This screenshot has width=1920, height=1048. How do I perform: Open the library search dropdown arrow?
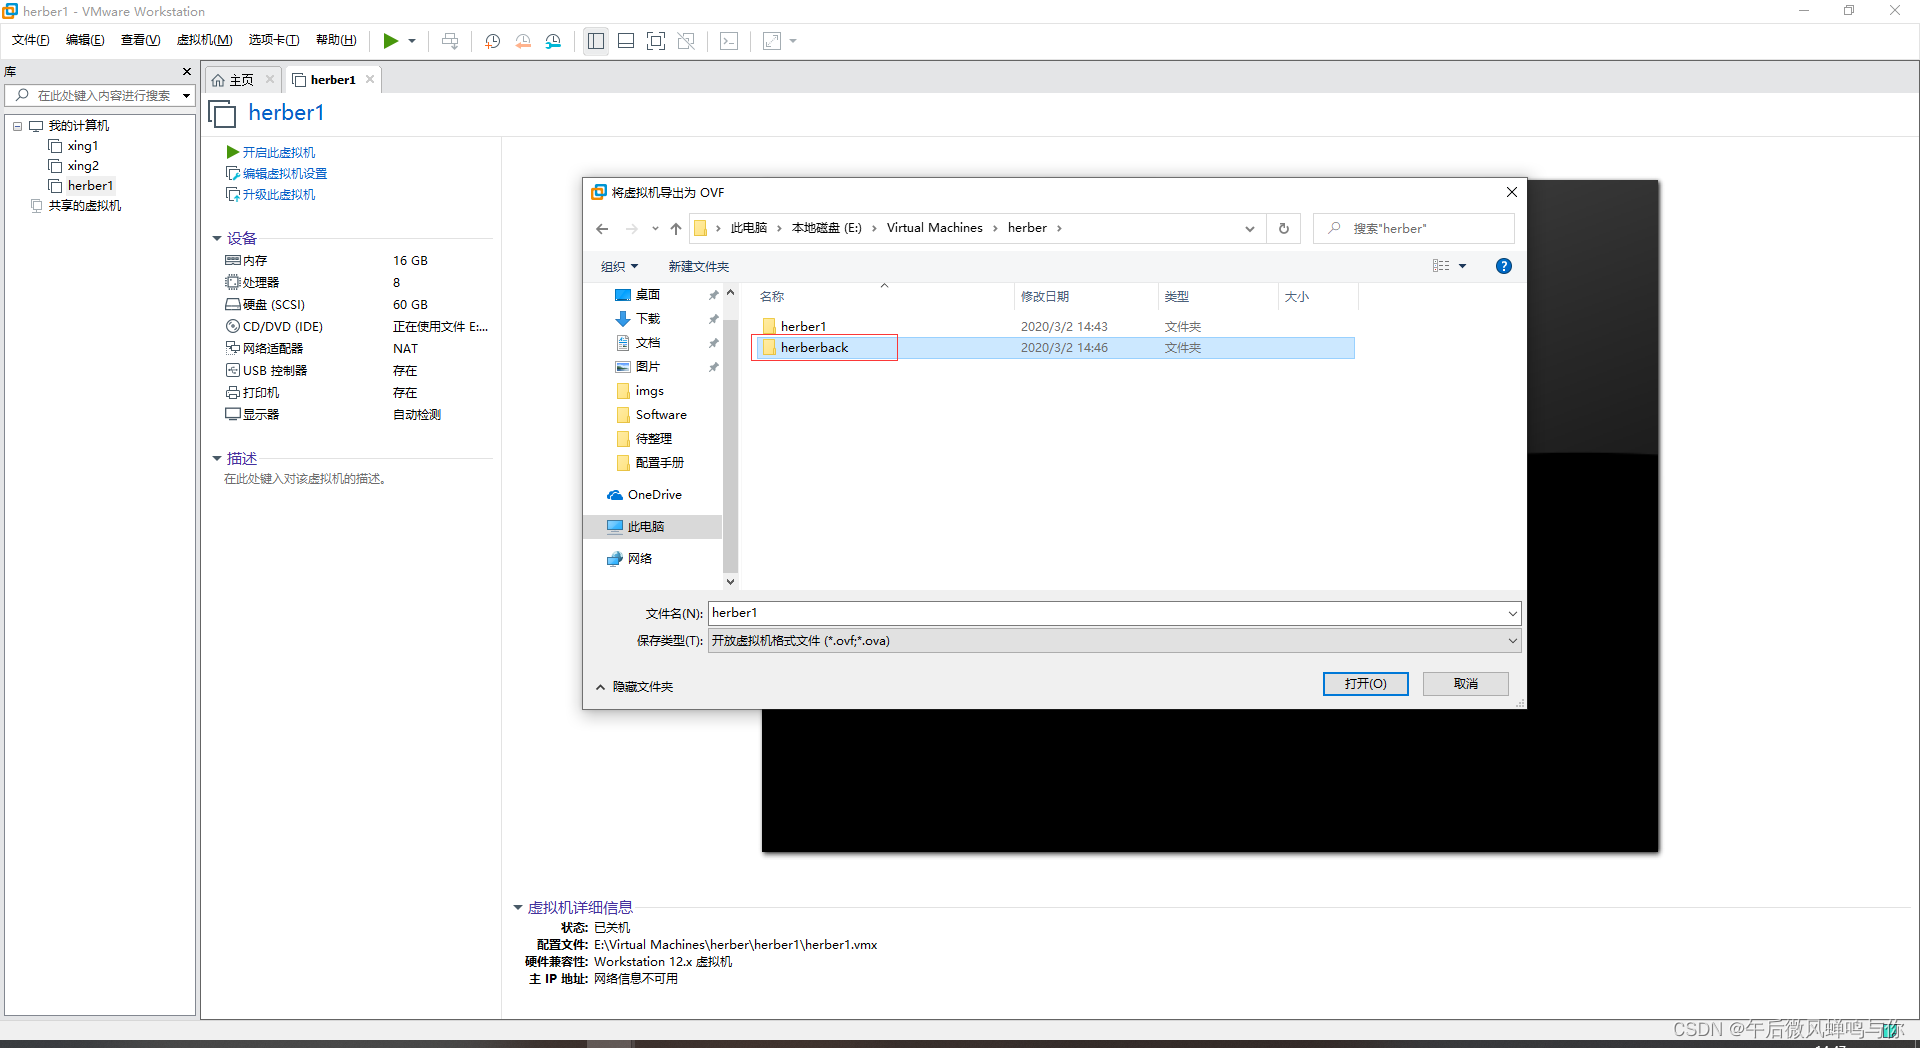click(x=186, y=95)
